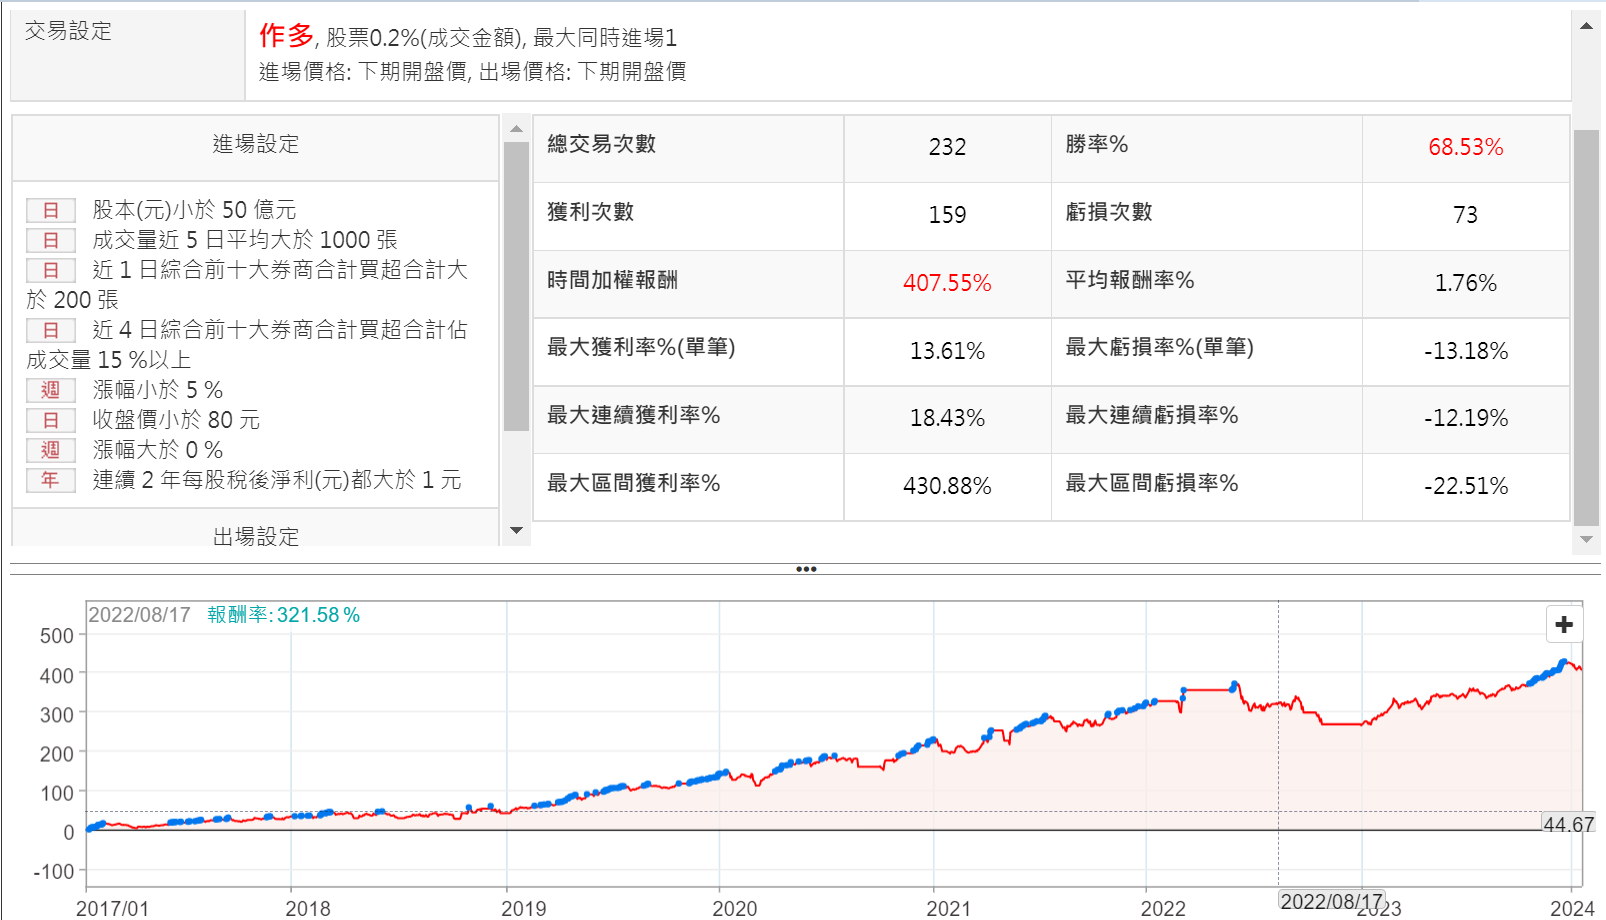Viewport: 1606px width, 920px height.
Task: Click the 時間加權報酬 value 407.55%
Action: 946,283
